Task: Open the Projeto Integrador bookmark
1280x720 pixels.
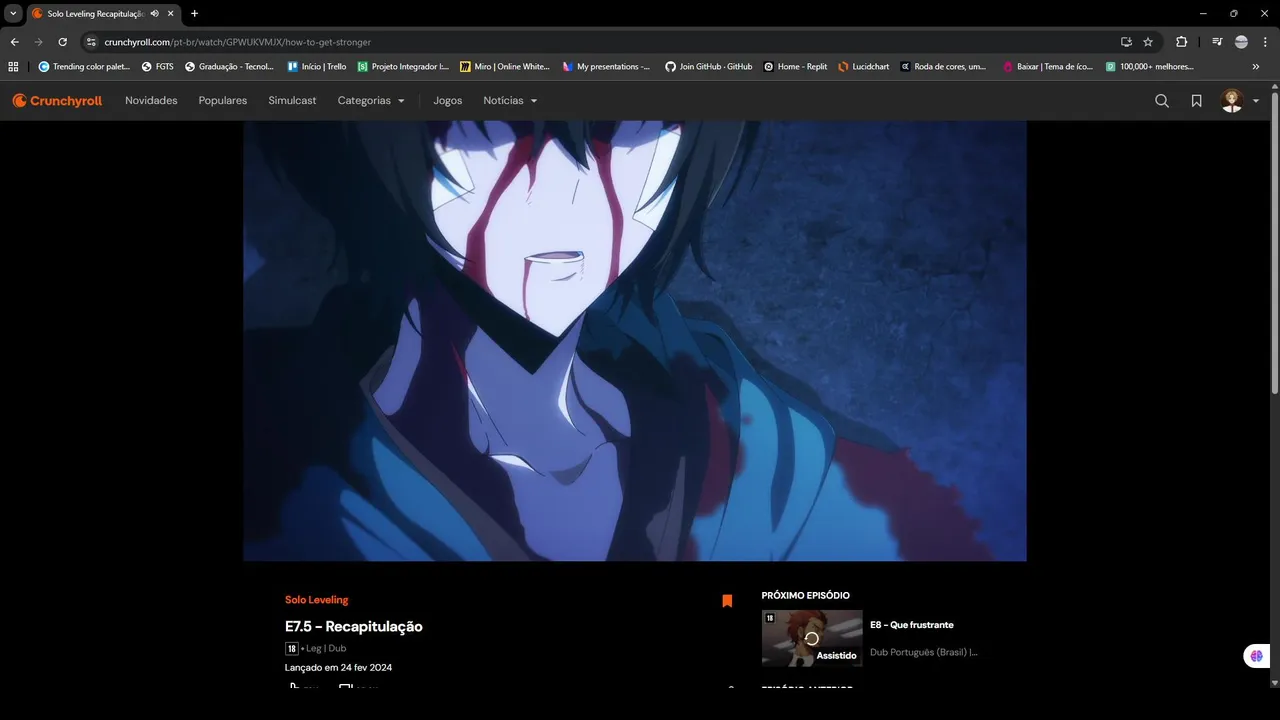Action: (x=403, y=67)
